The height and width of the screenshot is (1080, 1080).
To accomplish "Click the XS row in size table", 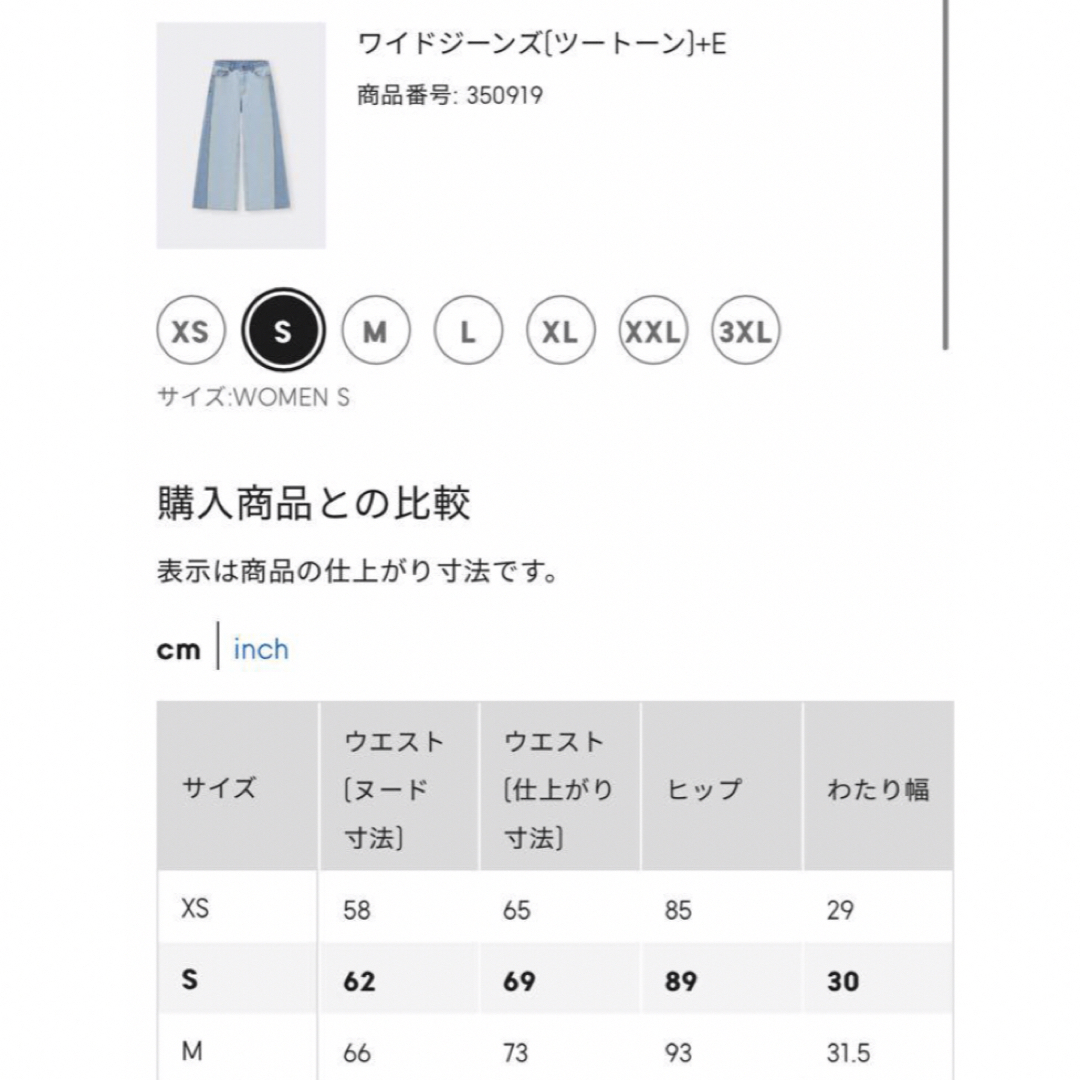I will click(x=555, y=908).
